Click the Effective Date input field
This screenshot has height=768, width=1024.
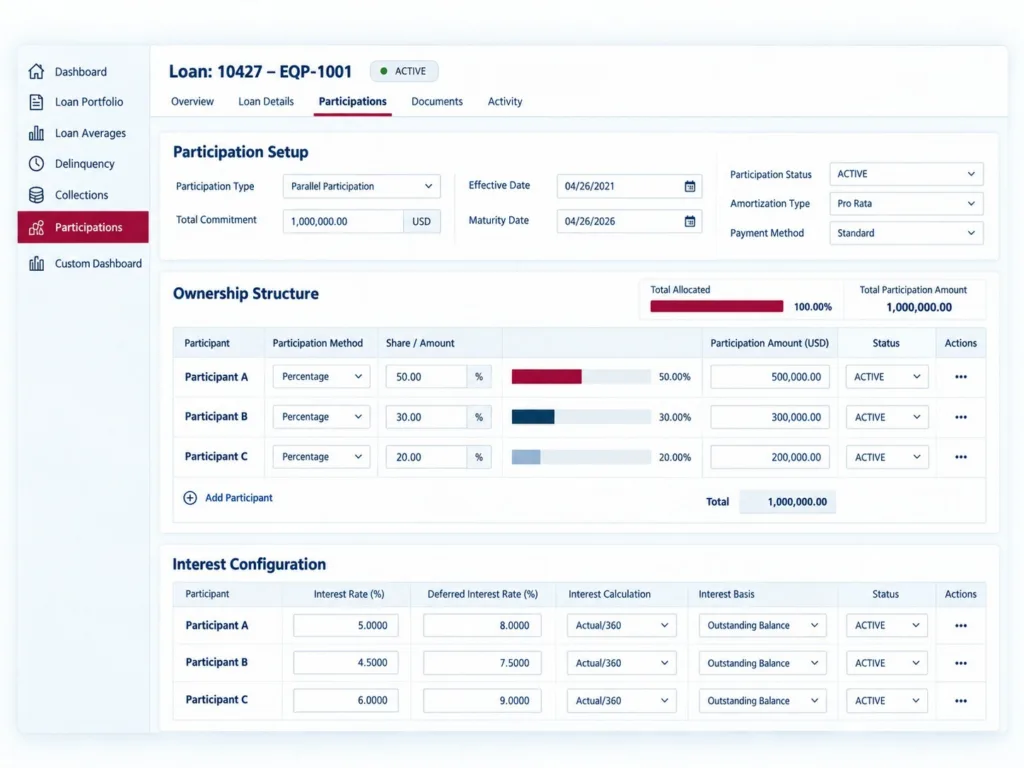tap(630, 186)
